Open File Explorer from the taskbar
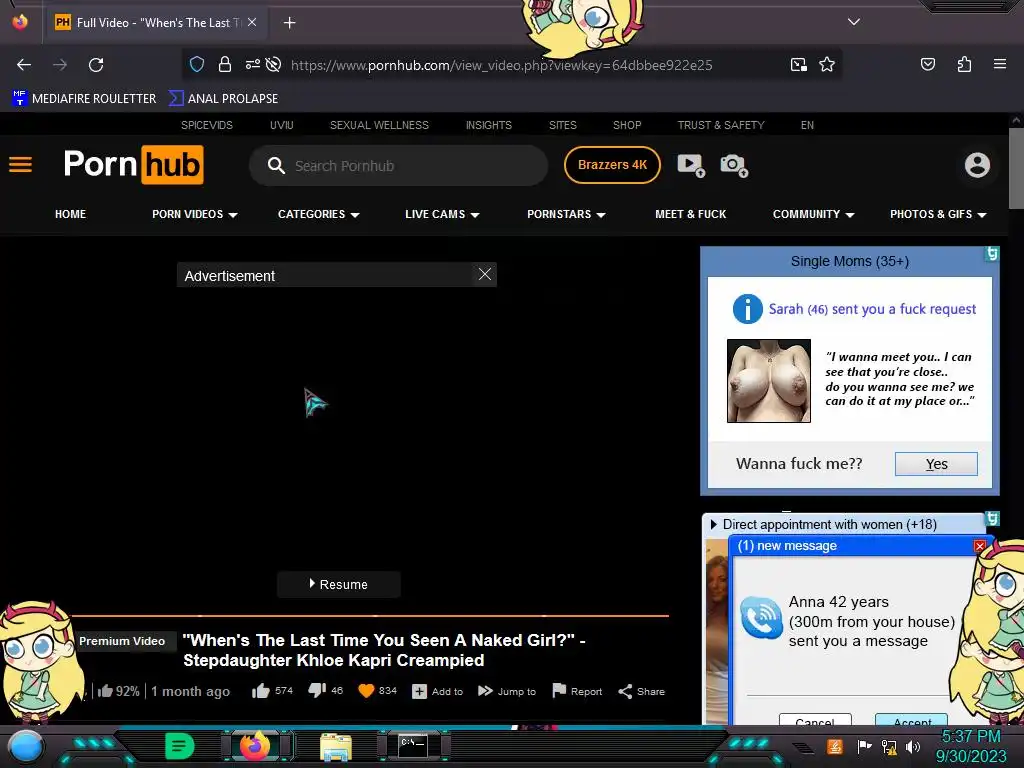The image size is (1024, 768). [336, 747]
